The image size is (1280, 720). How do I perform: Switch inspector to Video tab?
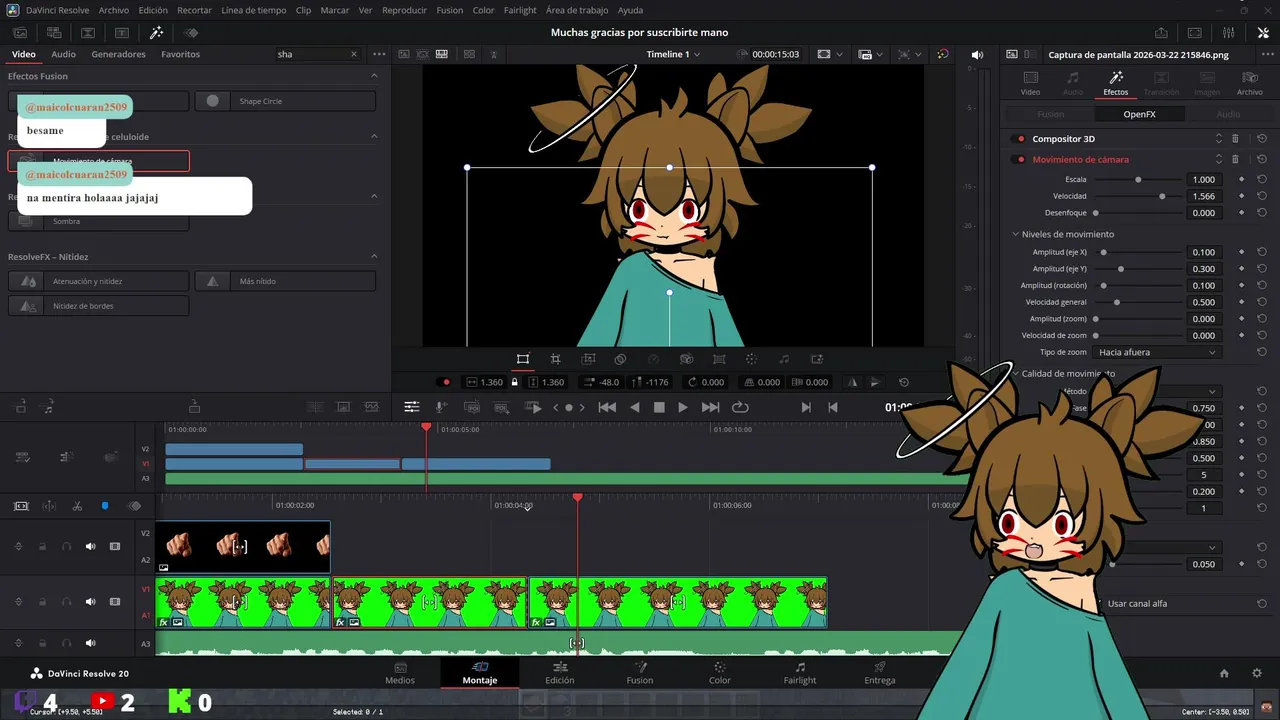[1030, 83]
